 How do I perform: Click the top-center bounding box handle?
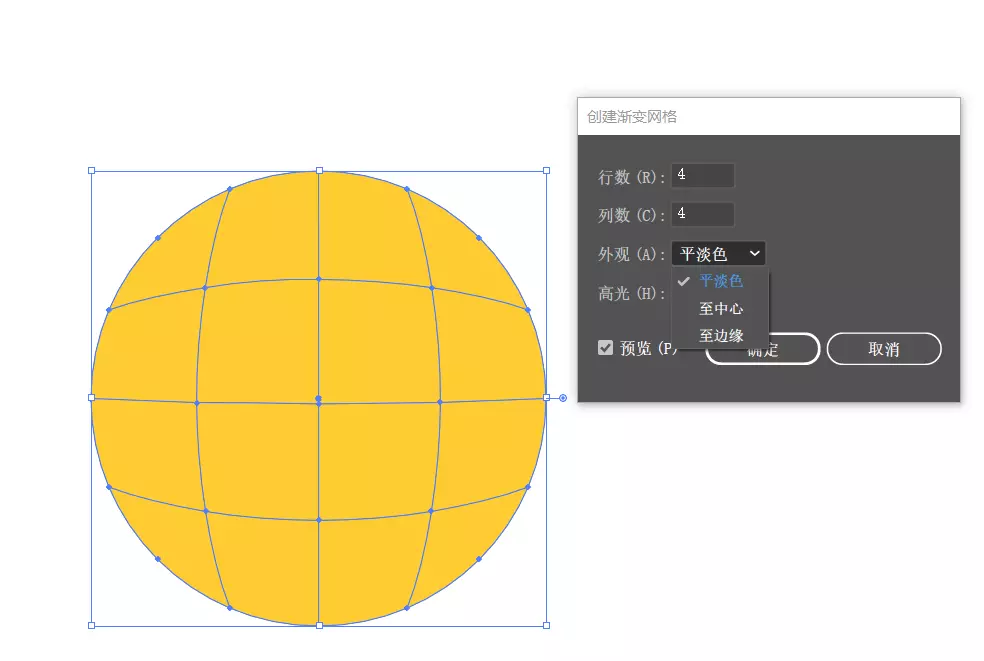click(x=319, y=171)
